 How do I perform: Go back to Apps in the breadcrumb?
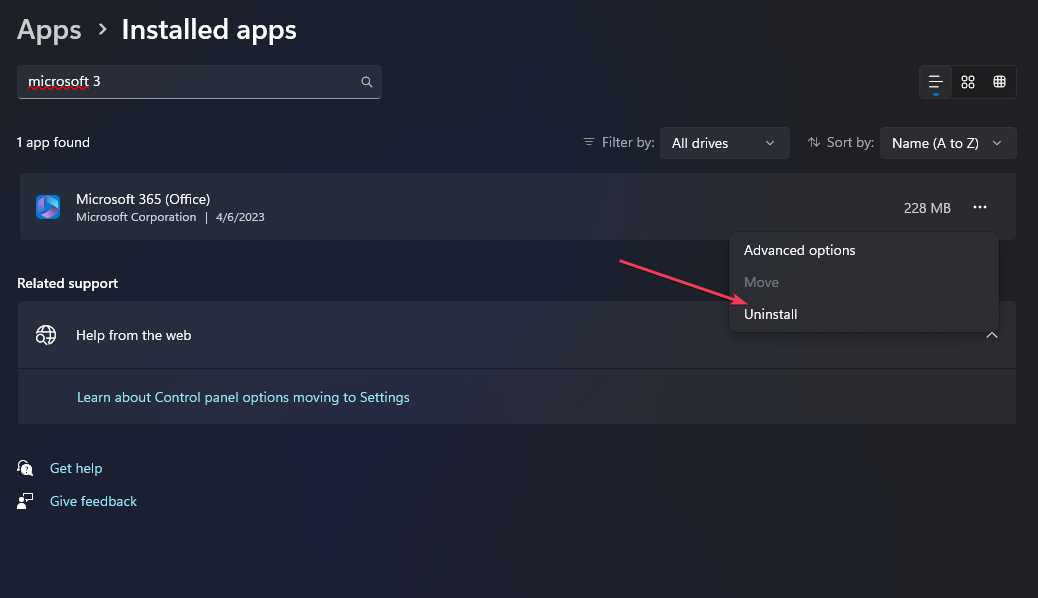point(49,30)
